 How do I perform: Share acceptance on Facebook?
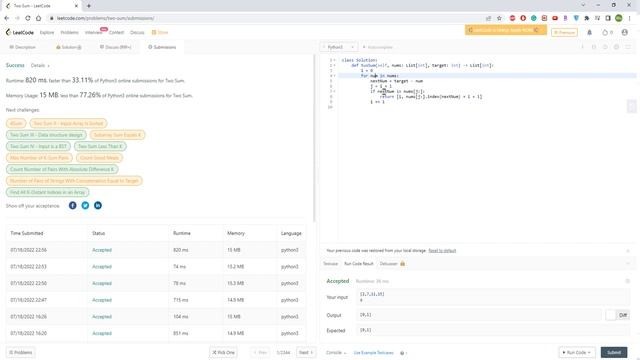[x=73, y=205]
